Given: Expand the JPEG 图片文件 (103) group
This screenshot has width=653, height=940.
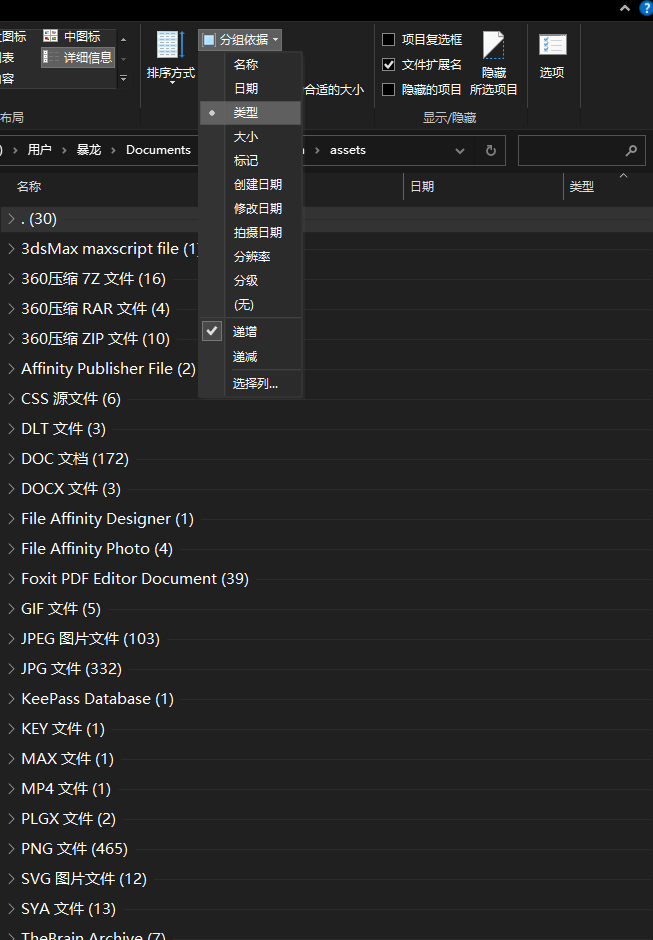Looking at the screenshot, I should 11,638.
